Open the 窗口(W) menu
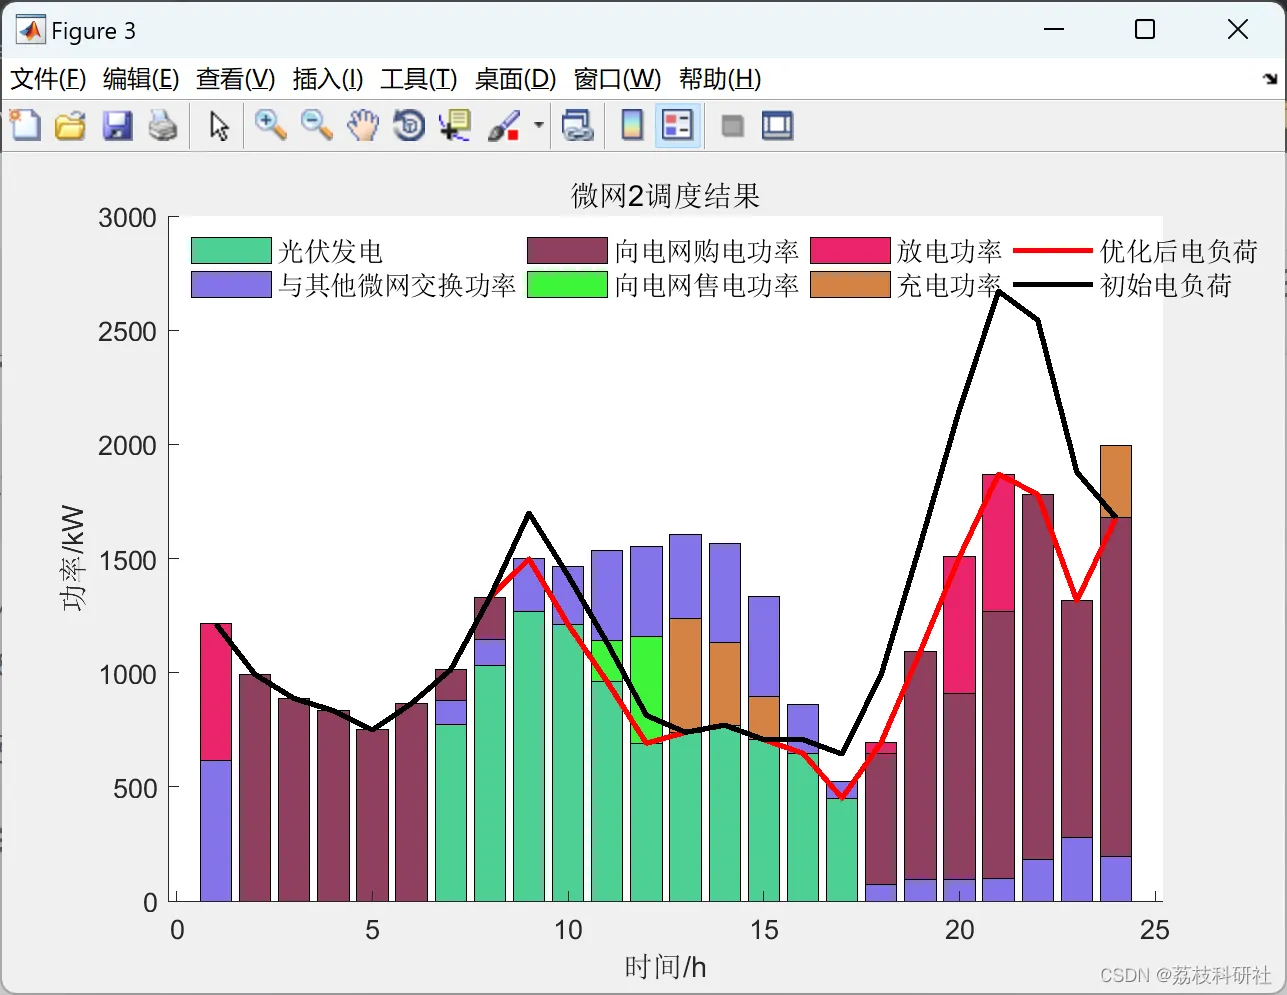The width and height of the screenshot is (1287, 995). [617, 79]
